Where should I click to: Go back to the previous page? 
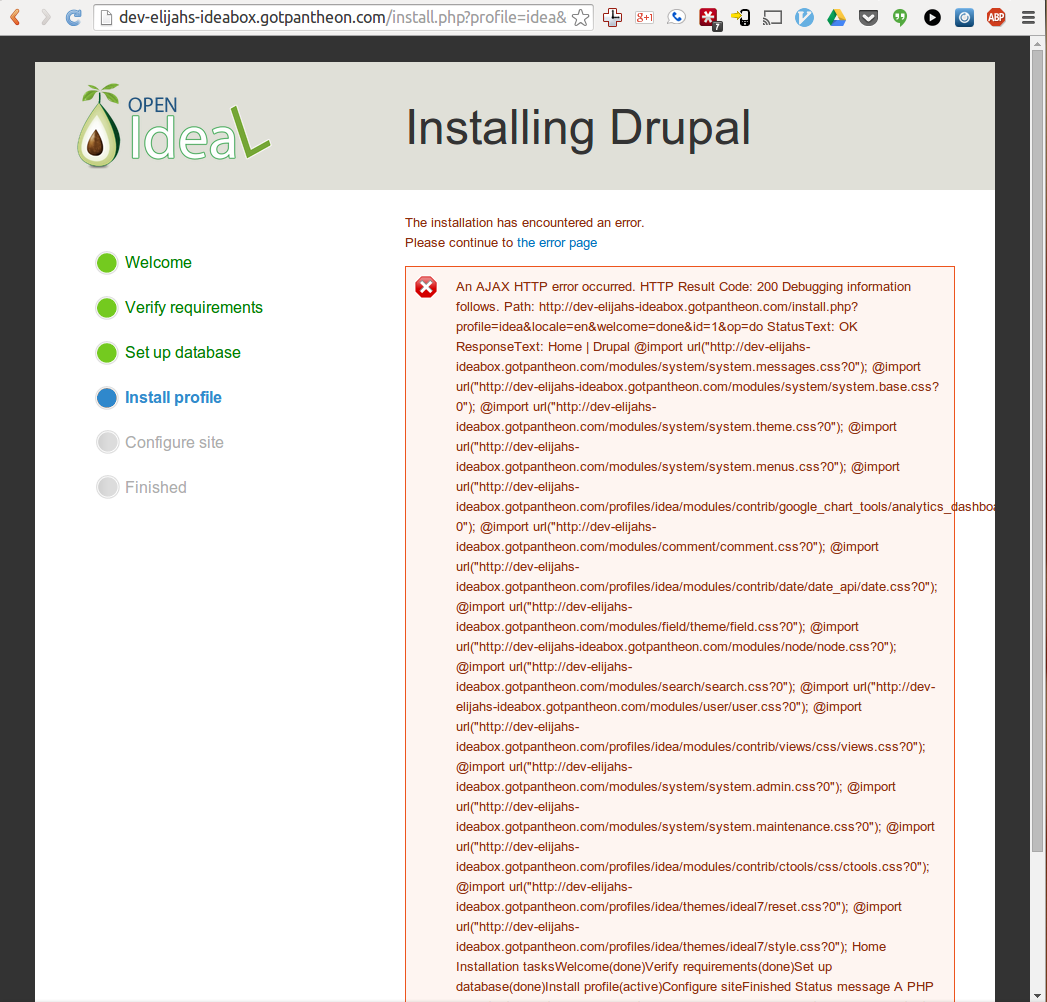[15, 17]
